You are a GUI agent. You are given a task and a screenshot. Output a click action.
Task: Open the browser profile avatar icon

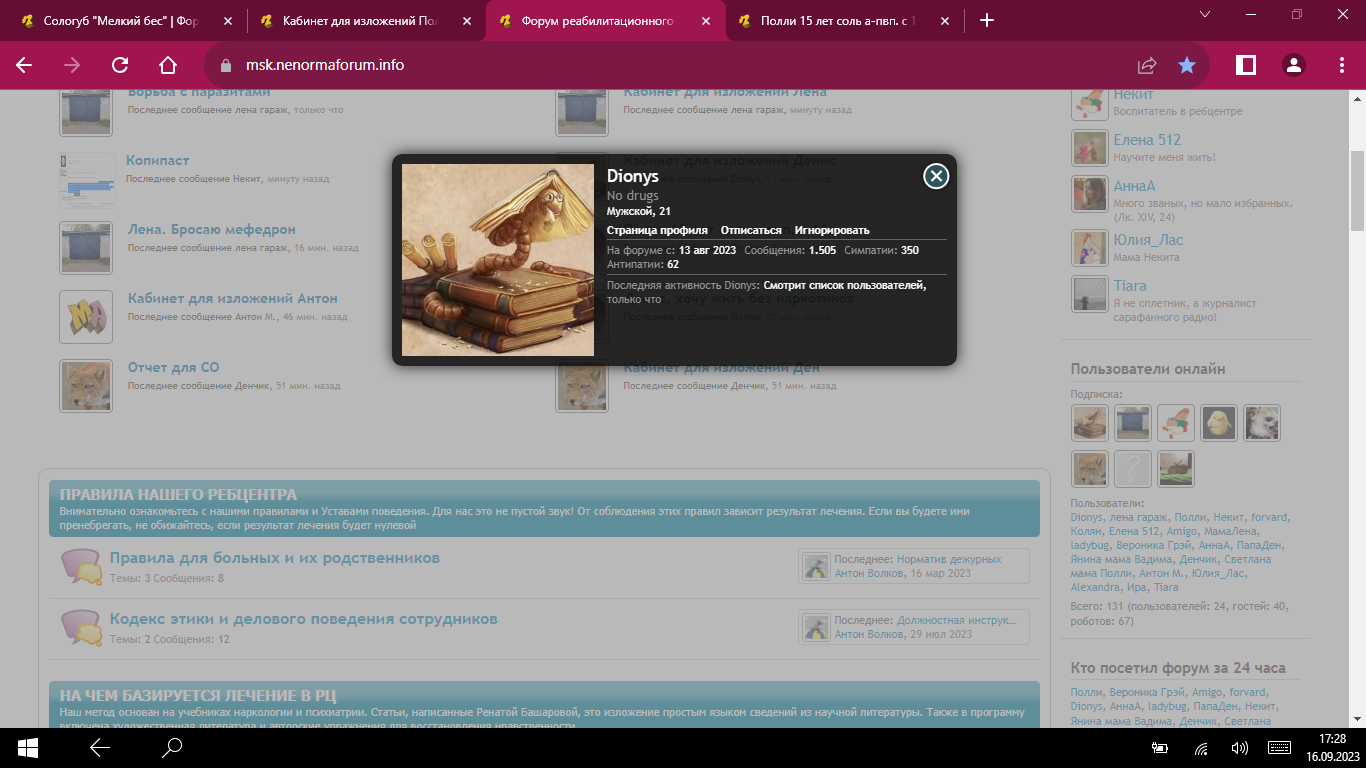pos(1294,65)
